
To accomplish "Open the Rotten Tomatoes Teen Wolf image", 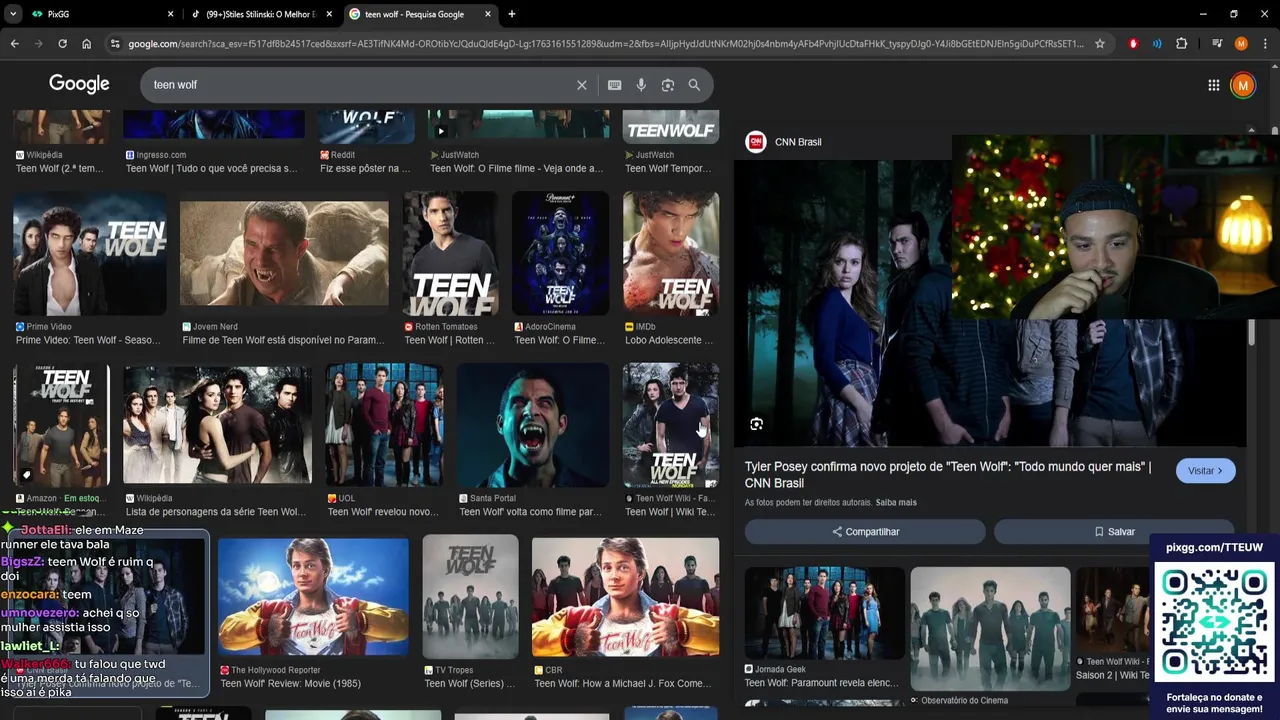I will [450, 254].
